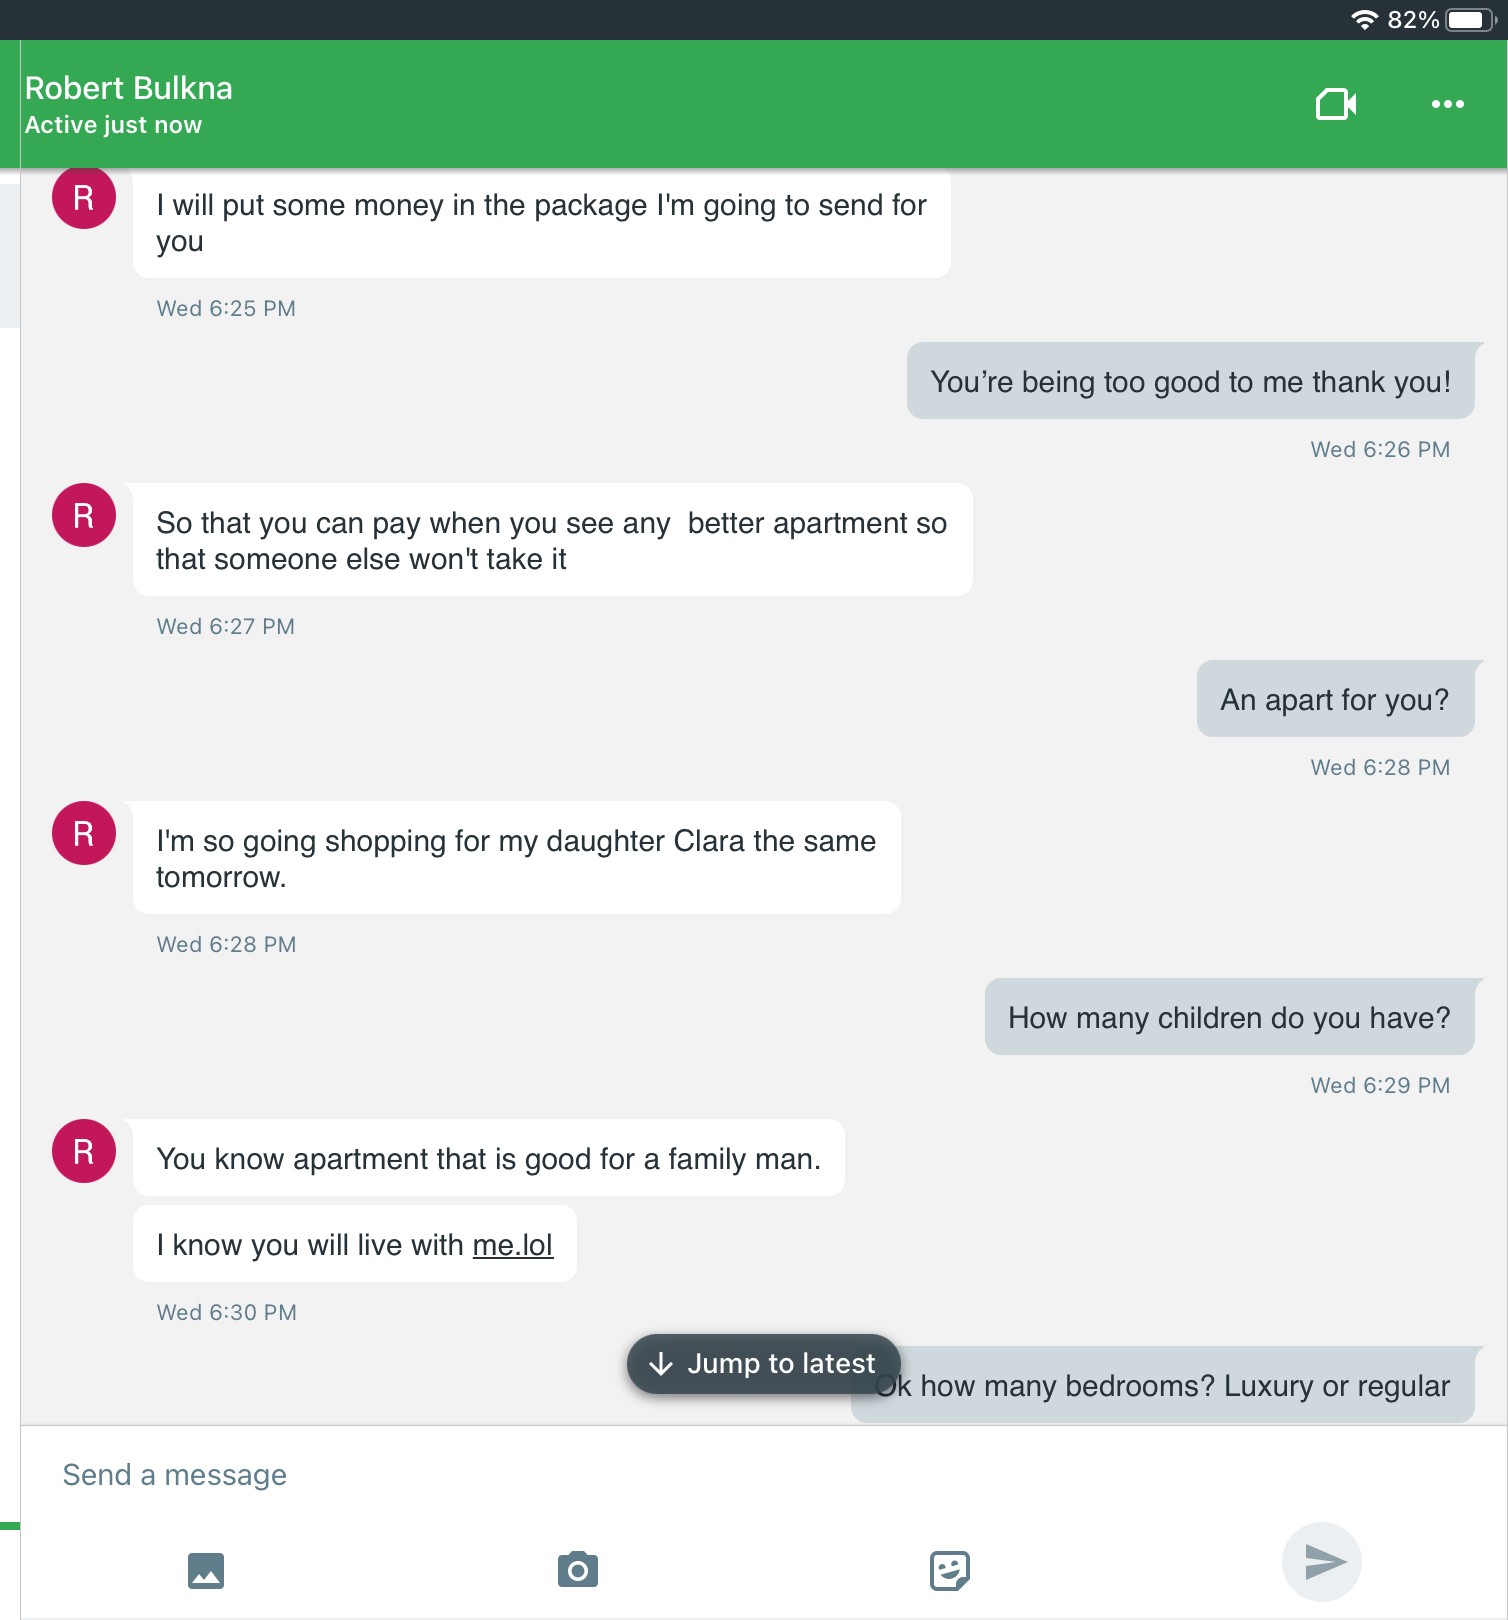The image size is (1508, 1620).
Task: Open the me.lol link
Action: (513, 1245)
